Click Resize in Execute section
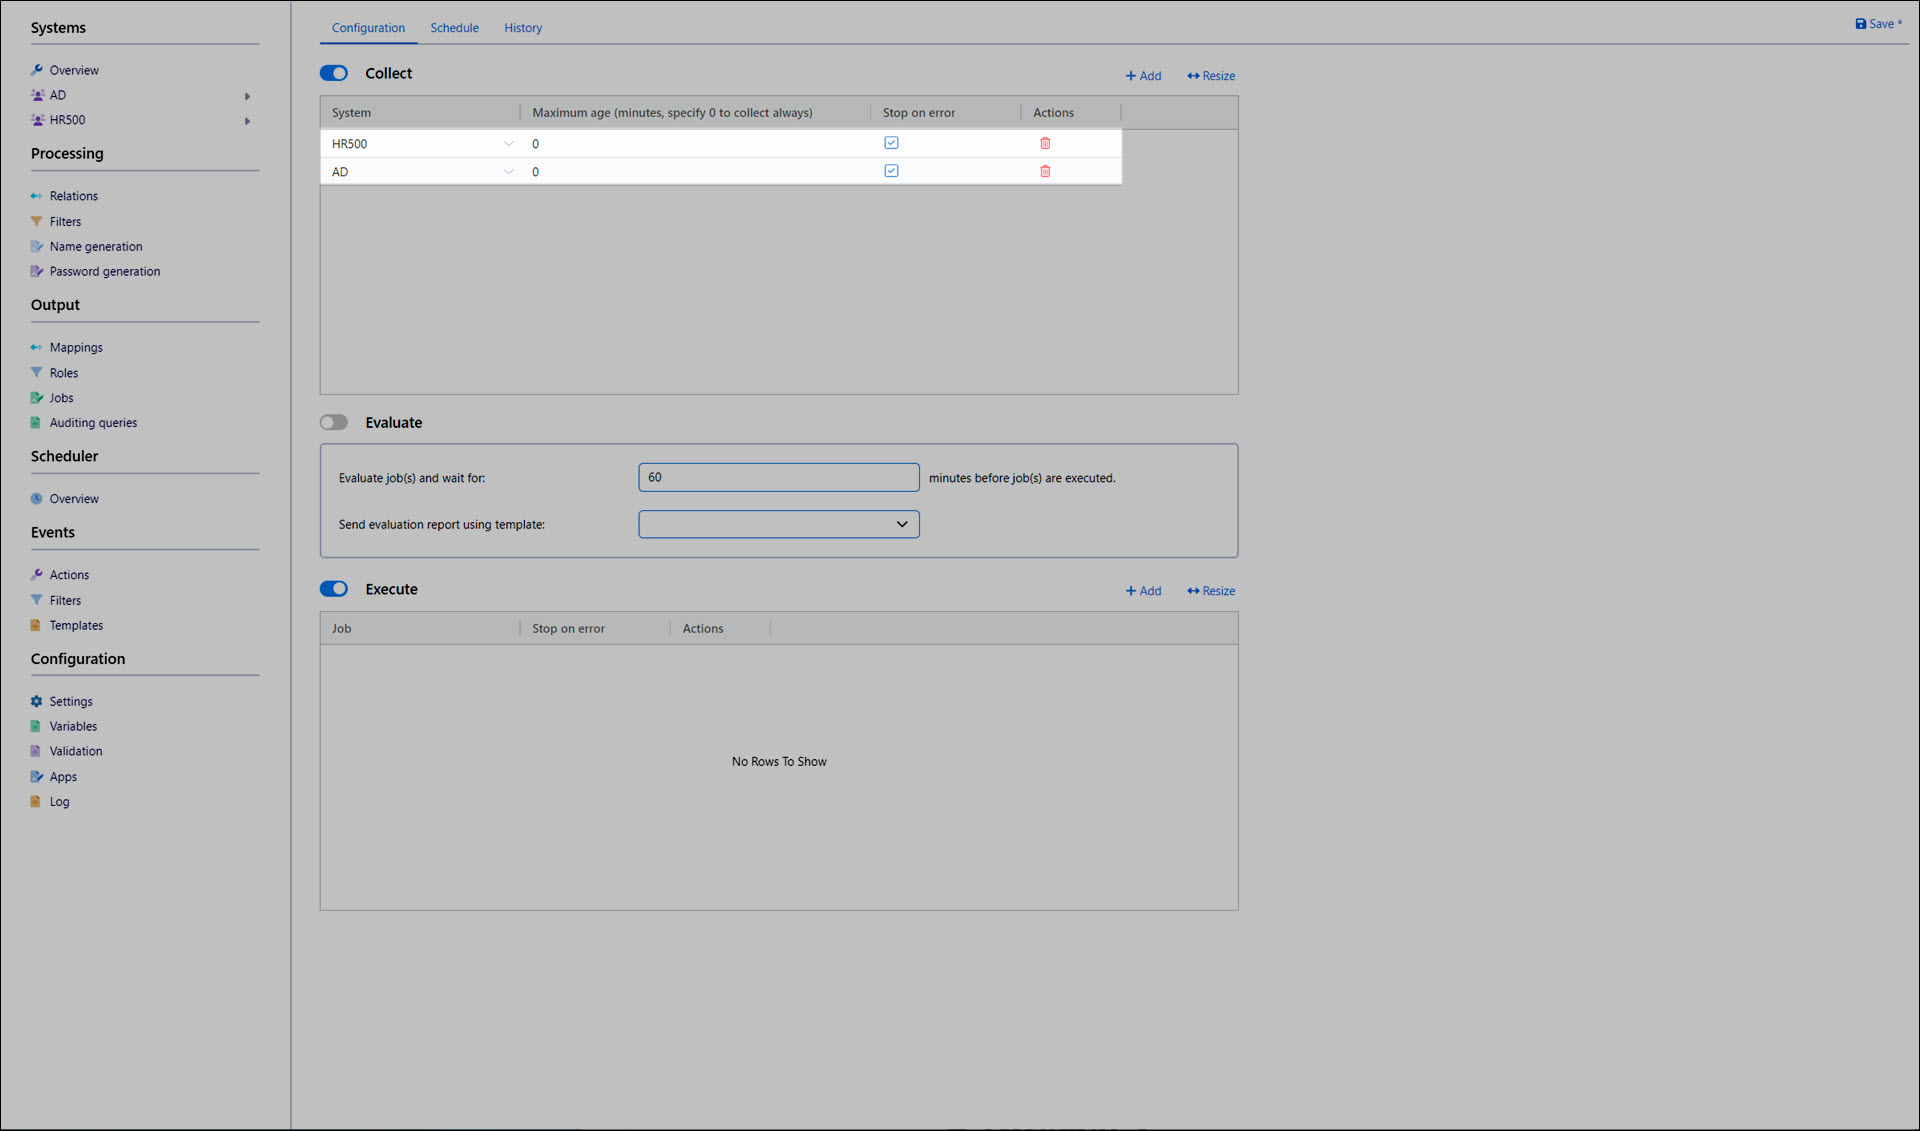The width and height of the screenshot is (1920, 1131). [1210, 591]
